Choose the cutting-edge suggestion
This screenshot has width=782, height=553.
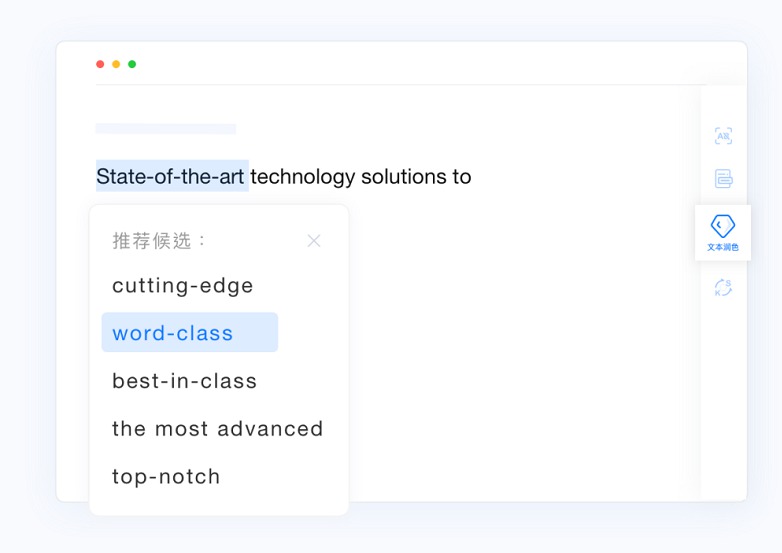coord(183,286)
